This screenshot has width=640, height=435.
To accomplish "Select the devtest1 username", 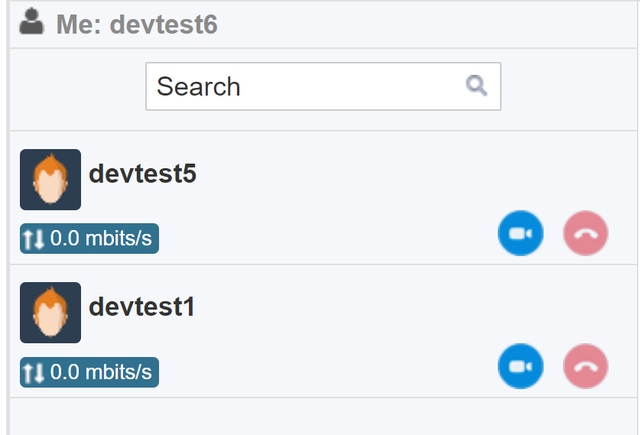I will tap(141, 307).
